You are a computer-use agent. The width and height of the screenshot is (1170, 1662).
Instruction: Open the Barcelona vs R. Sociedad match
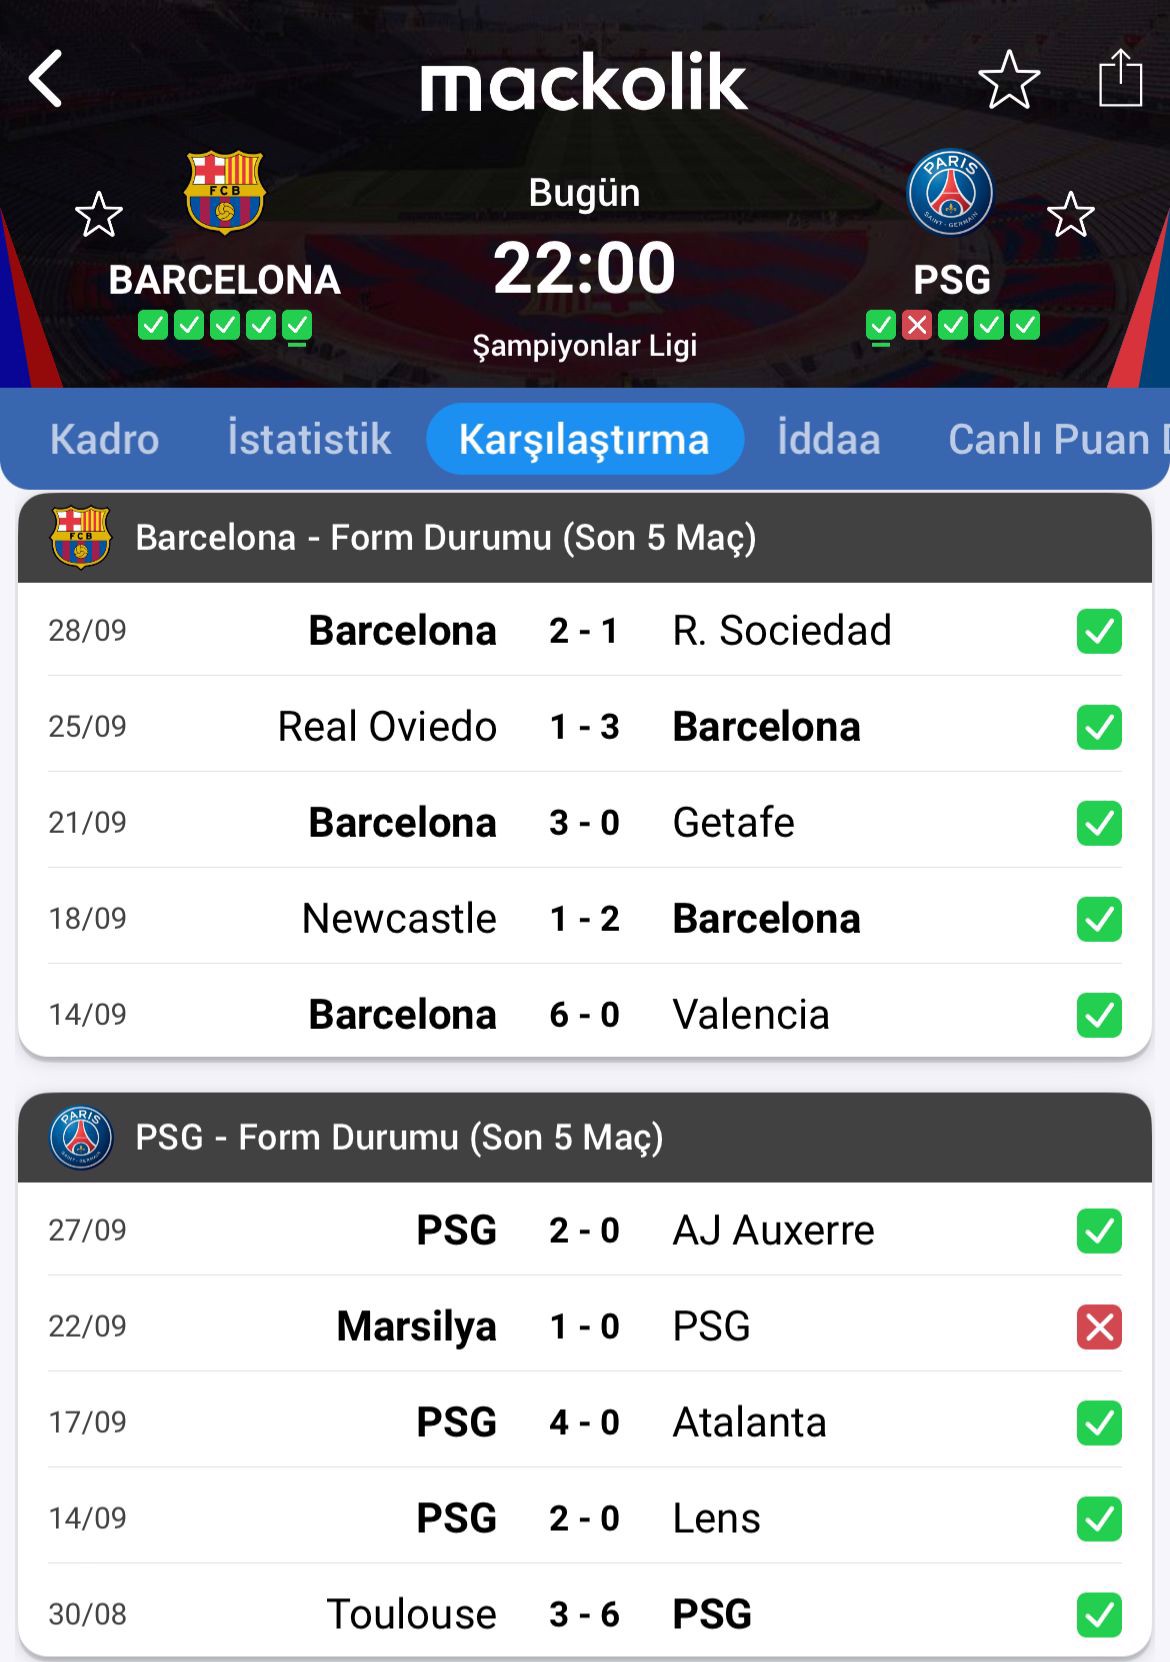point(584,631)
